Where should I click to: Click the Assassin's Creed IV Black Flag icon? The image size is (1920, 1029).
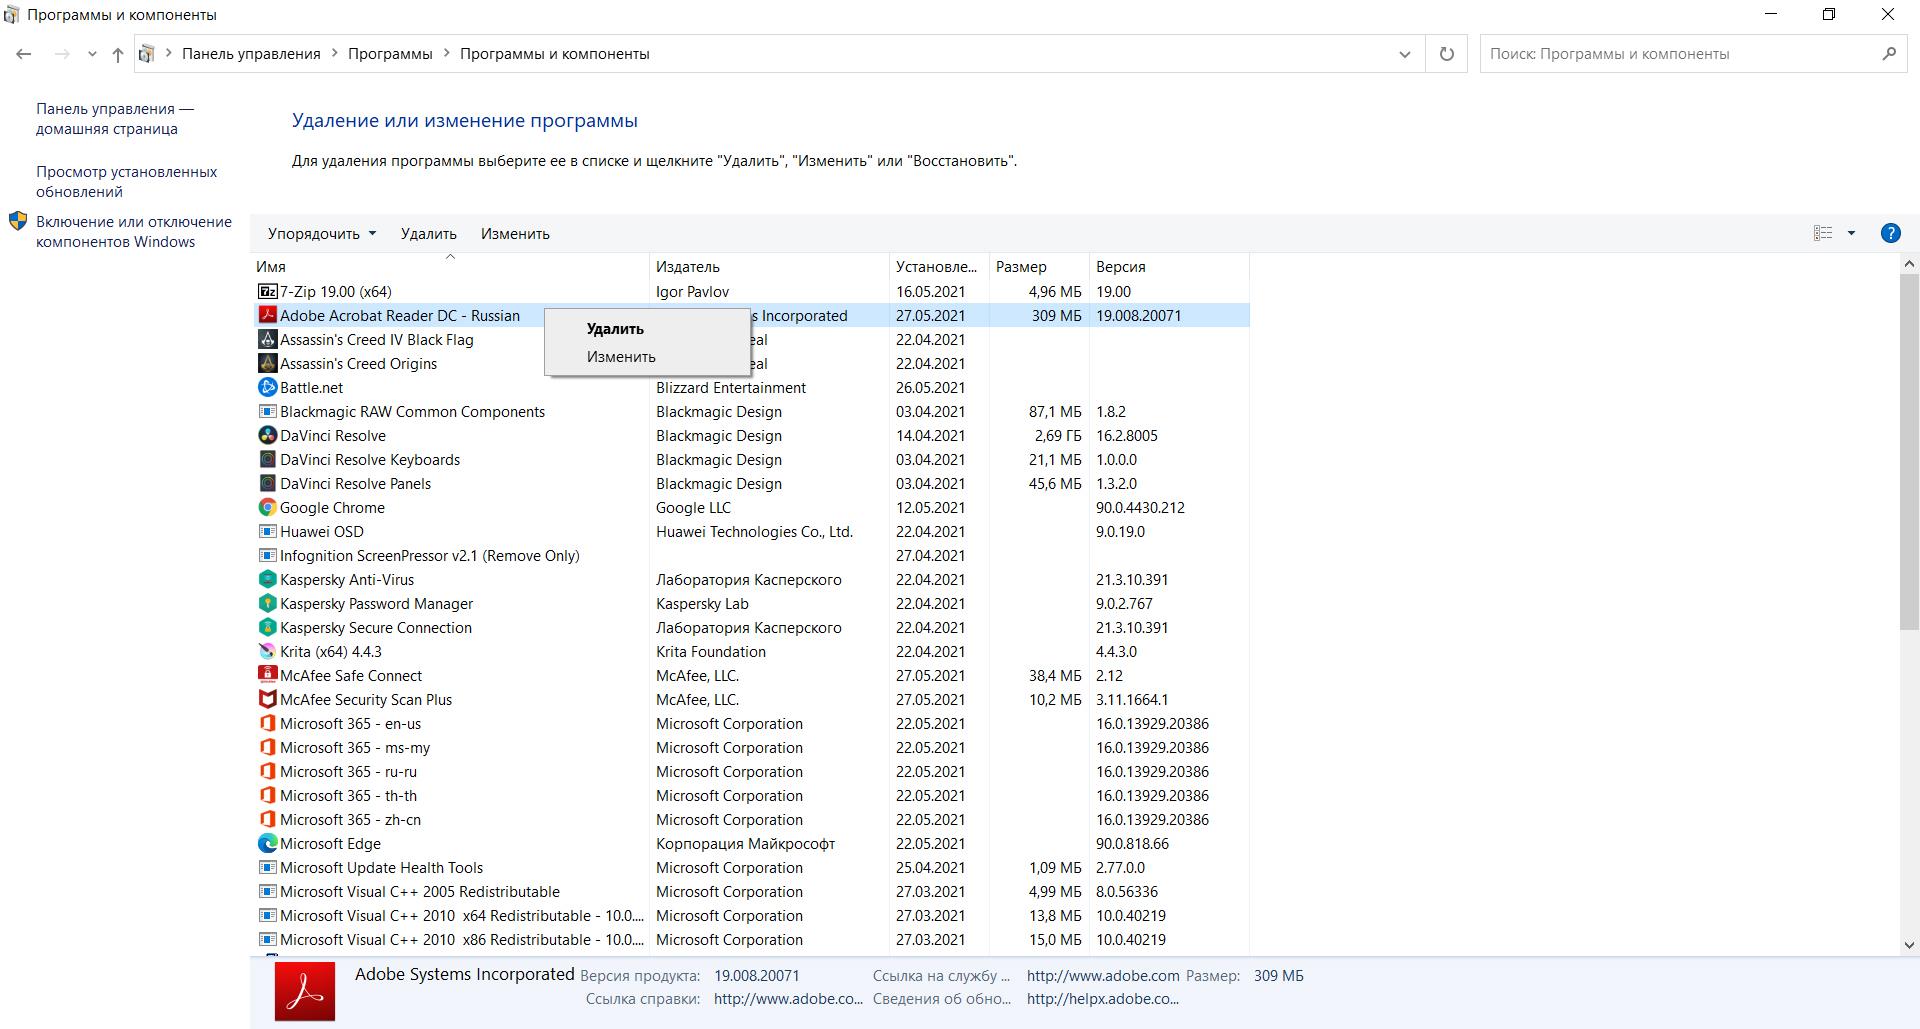(267, 339)
